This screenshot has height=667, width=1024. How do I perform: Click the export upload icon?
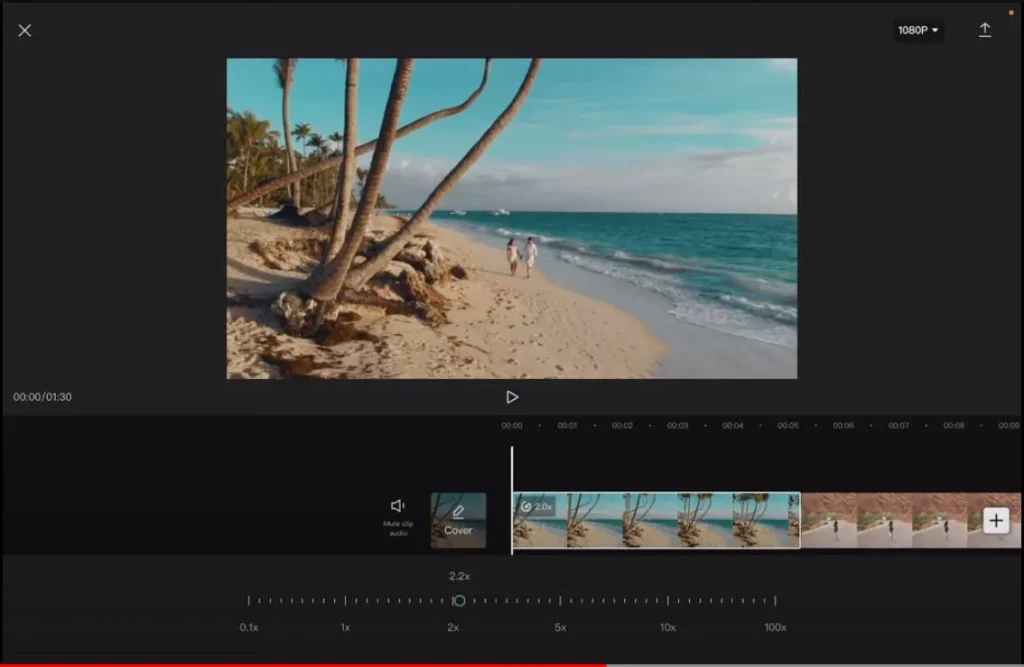tap(985, 30)
